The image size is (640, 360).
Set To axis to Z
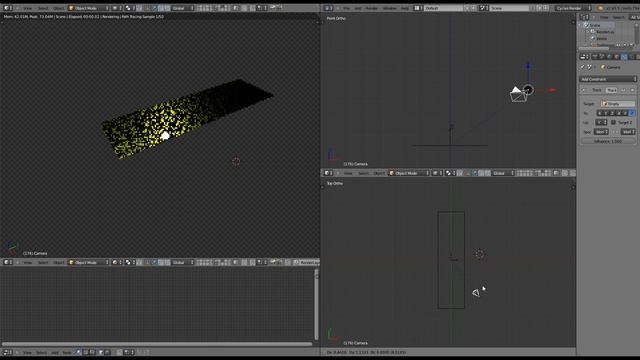(x=613, y=113)
